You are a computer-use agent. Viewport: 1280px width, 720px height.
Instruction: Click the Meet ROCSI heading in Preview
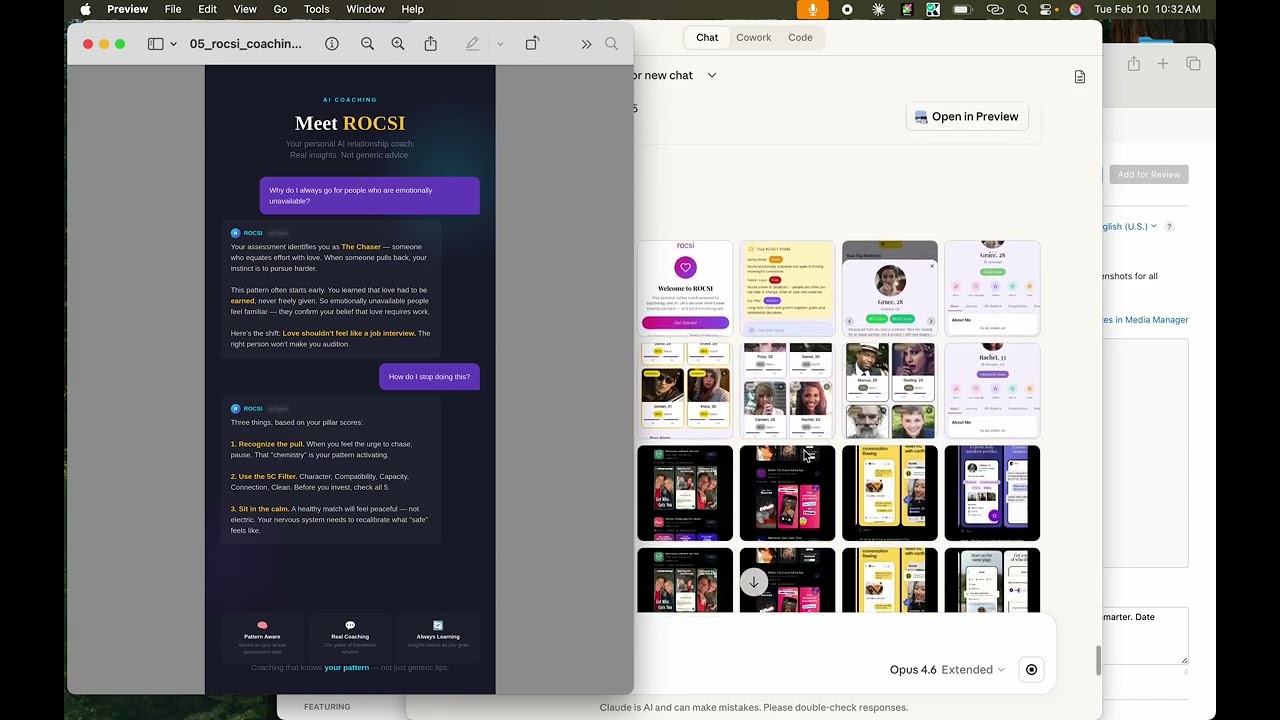click(x=350, y=123)
